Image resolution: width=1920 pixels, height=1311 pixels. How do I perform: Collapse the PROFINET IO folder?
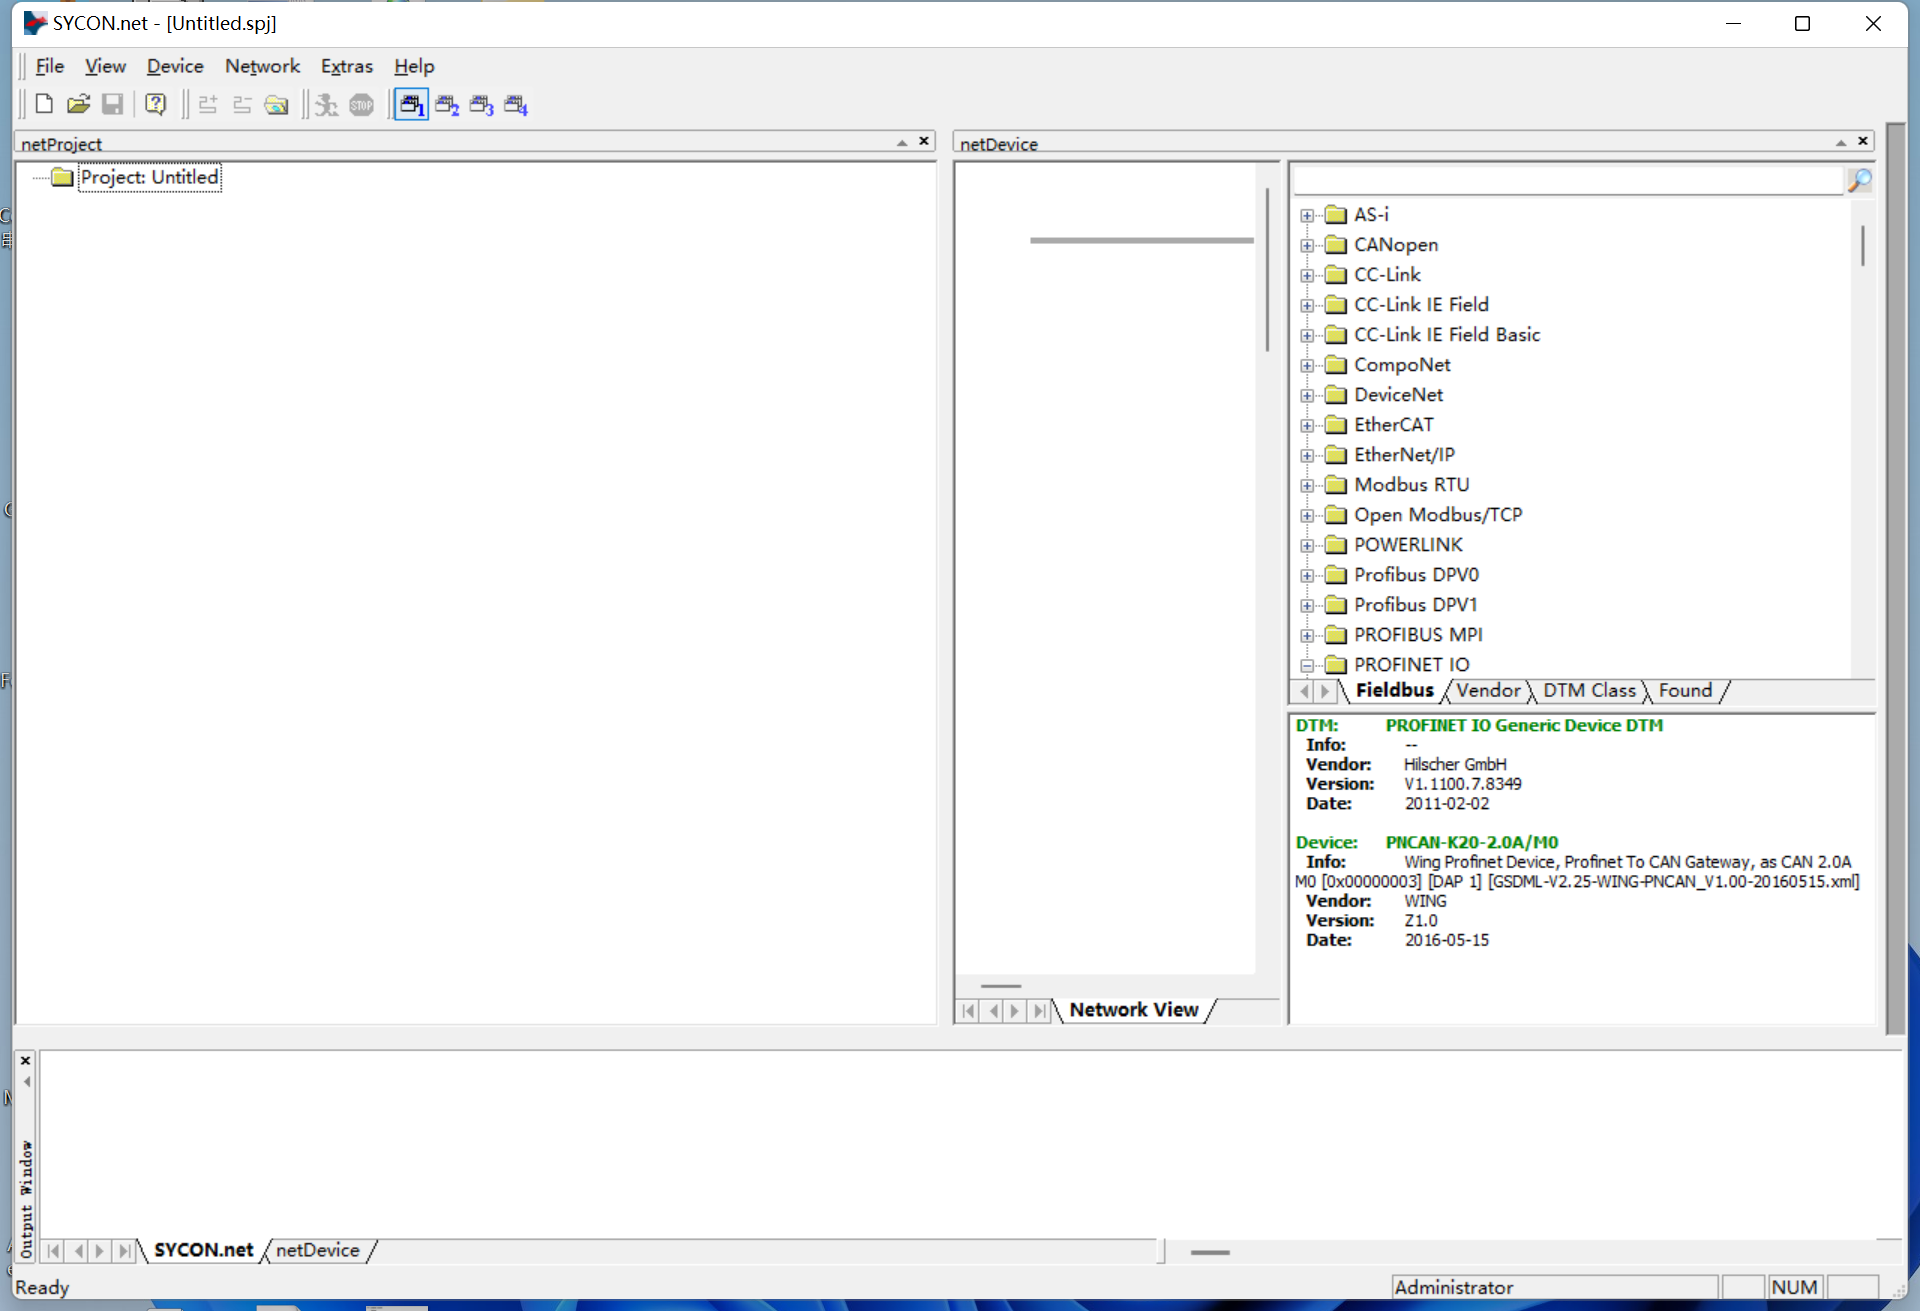point(1307,665)
